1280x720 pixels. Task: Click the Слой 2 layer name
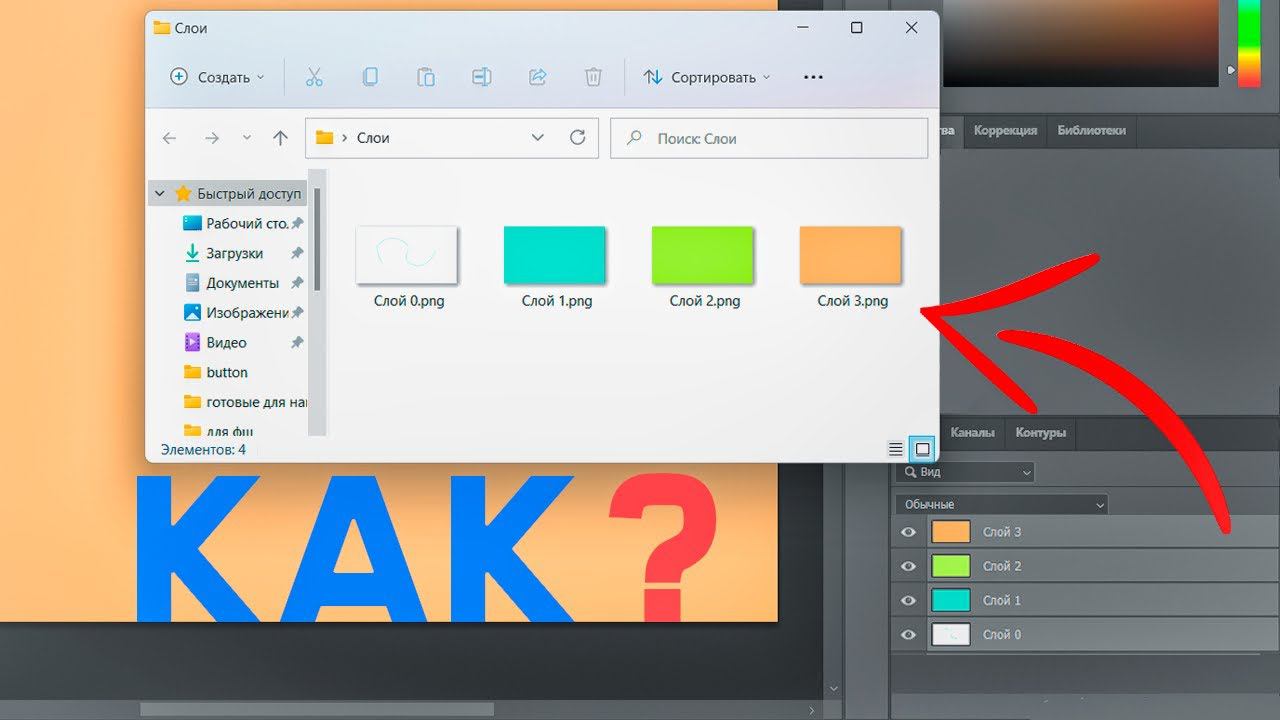point(1002,566)
